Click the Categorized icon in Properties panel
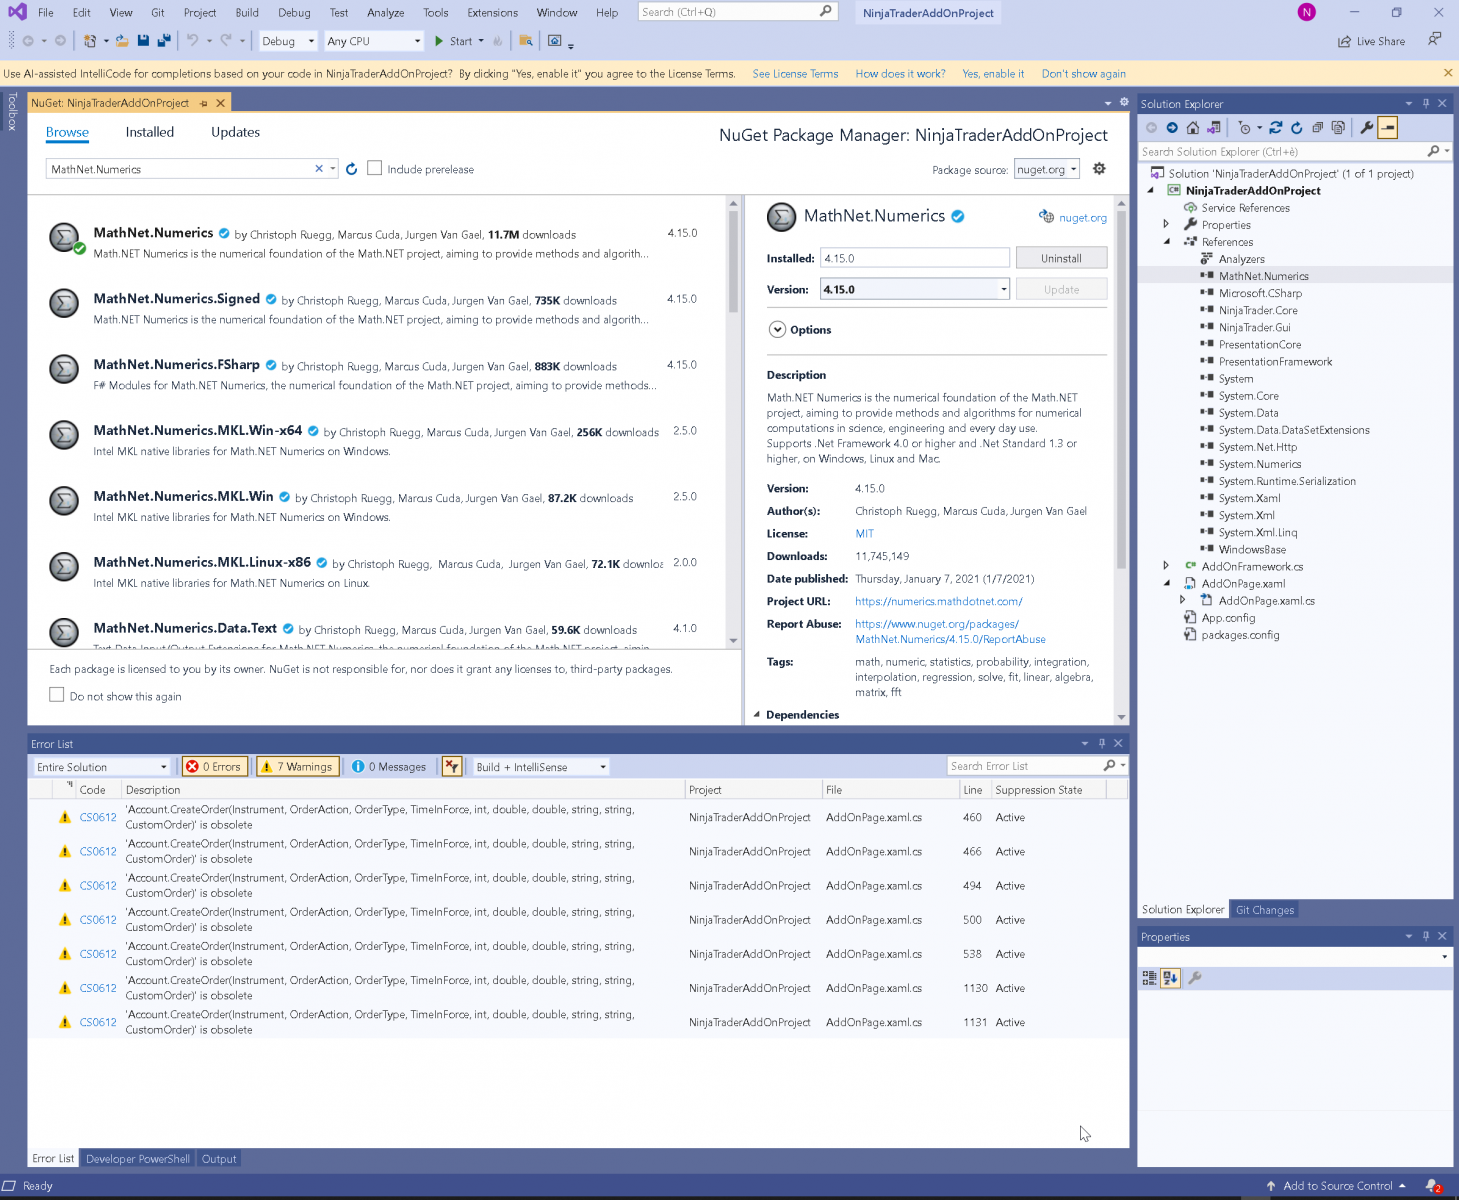This screenshot has width=1459, height=1200. coord(1150,978)
